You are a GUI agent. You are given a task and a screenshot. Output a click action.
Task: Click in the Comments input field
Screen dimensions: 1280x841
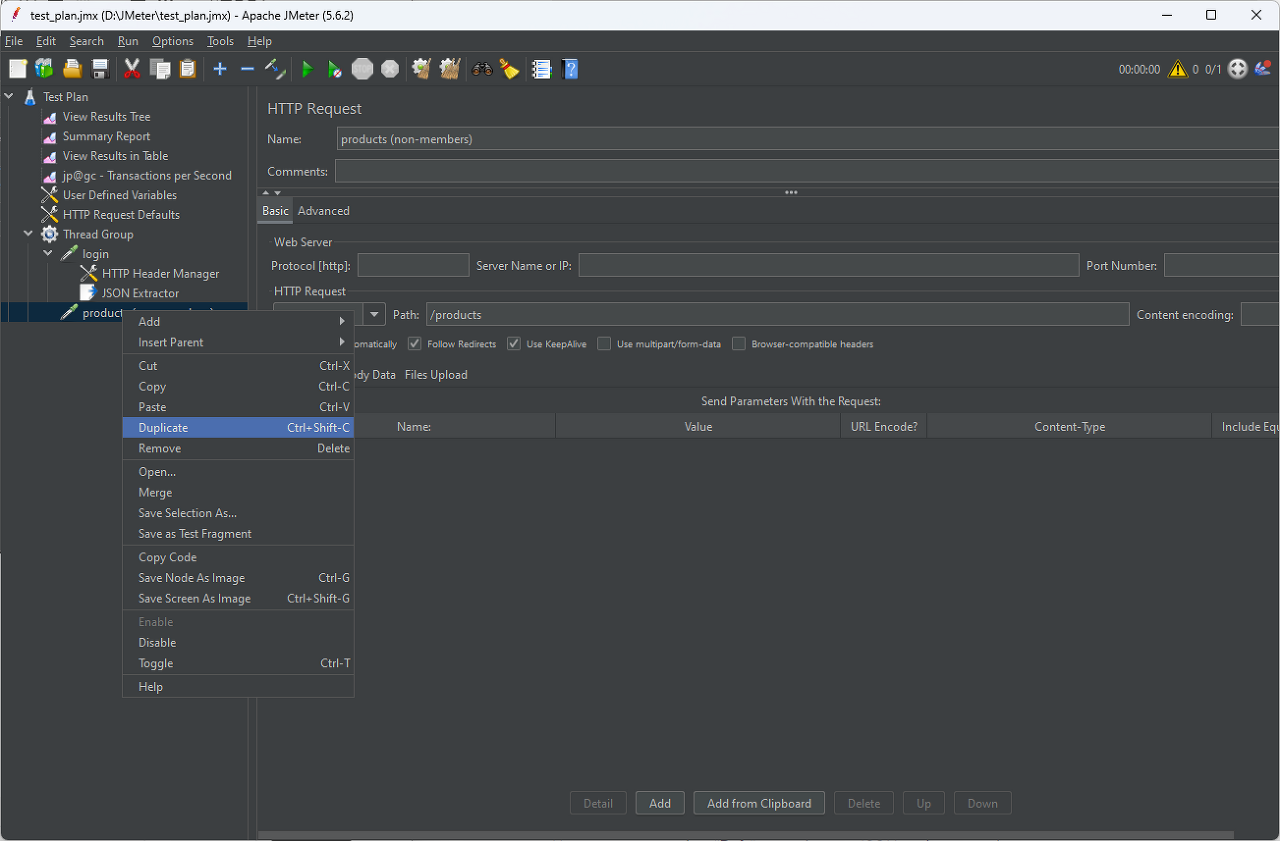coord(807,171)
